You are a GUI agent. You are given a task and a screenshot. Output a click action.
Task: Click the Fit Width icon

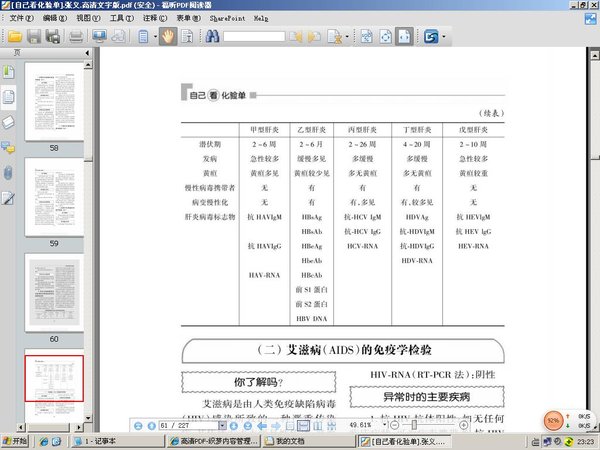click(404, 37)
